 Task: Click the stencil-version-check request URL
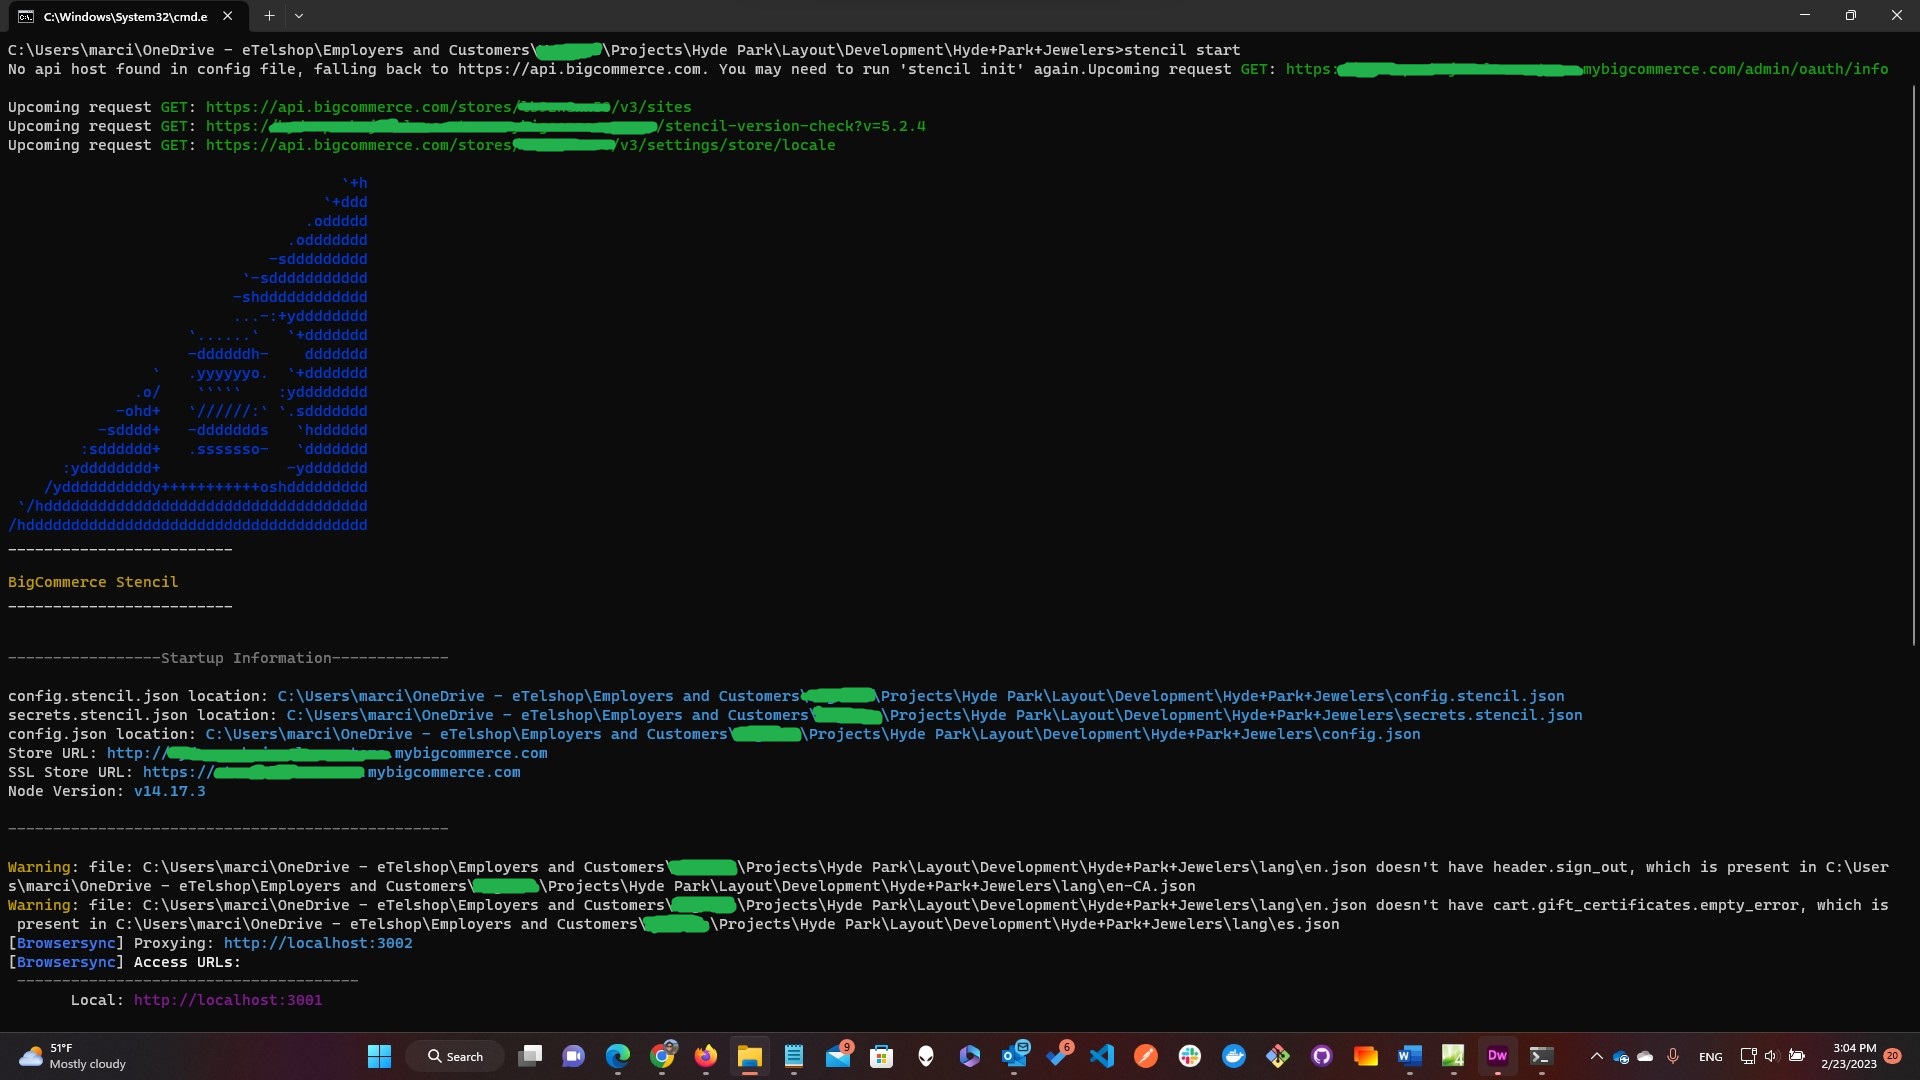(566, 126)
